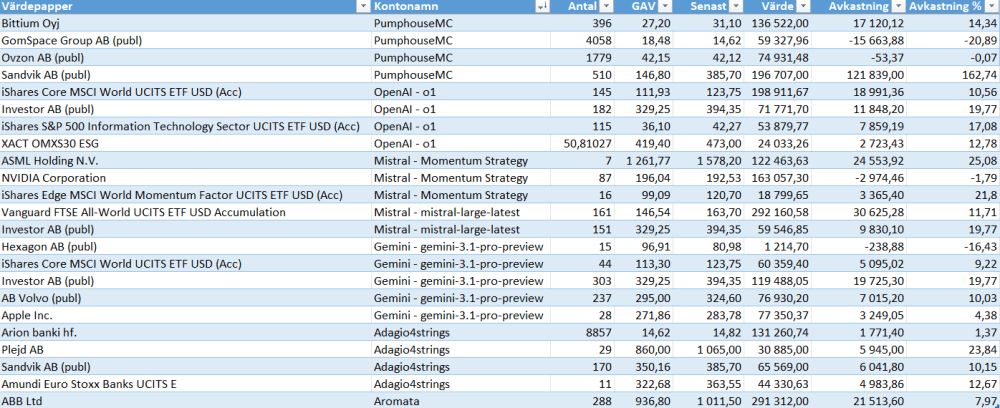This screenshot has height=408, width=1000.
Task: Open the Avkastning column filter dropdown
Action: pos(897,6)
